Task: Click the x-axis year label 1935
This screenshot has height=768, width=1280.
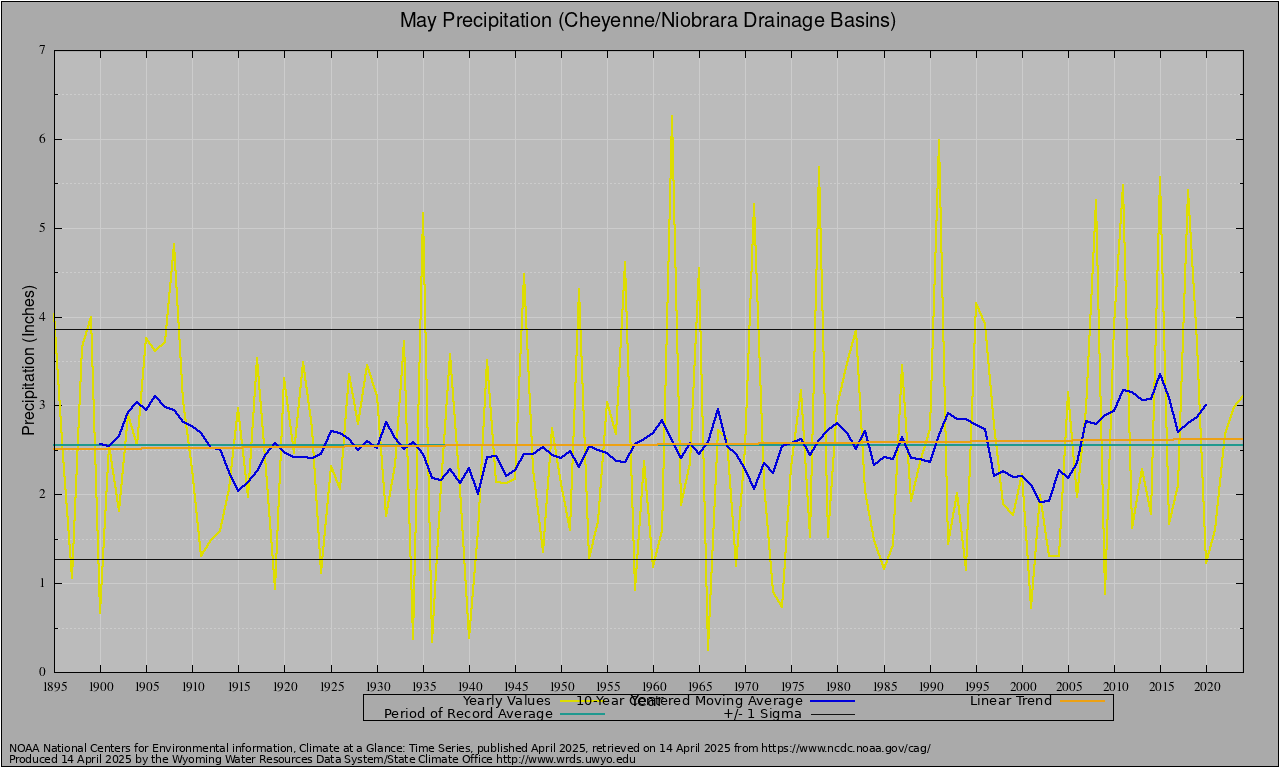Action: (423, 686)
